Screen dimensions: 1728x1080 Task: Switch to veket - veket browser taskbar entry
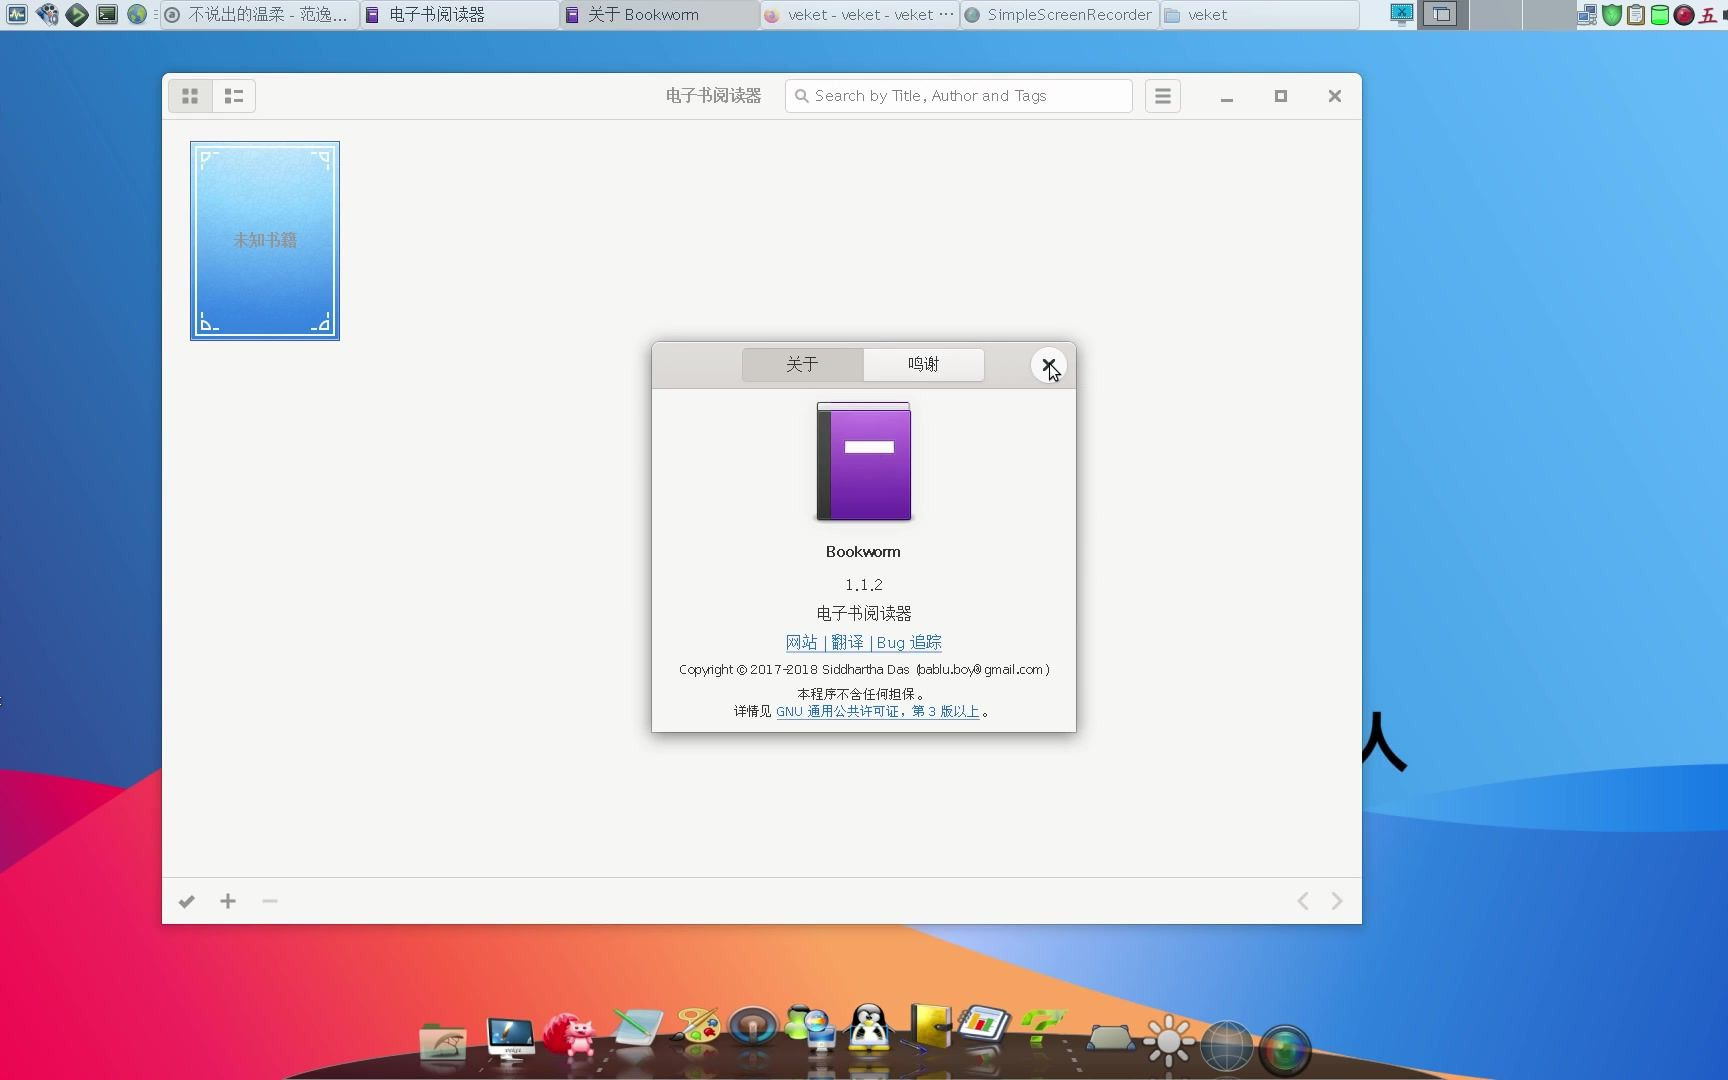(x=860, y=14)
